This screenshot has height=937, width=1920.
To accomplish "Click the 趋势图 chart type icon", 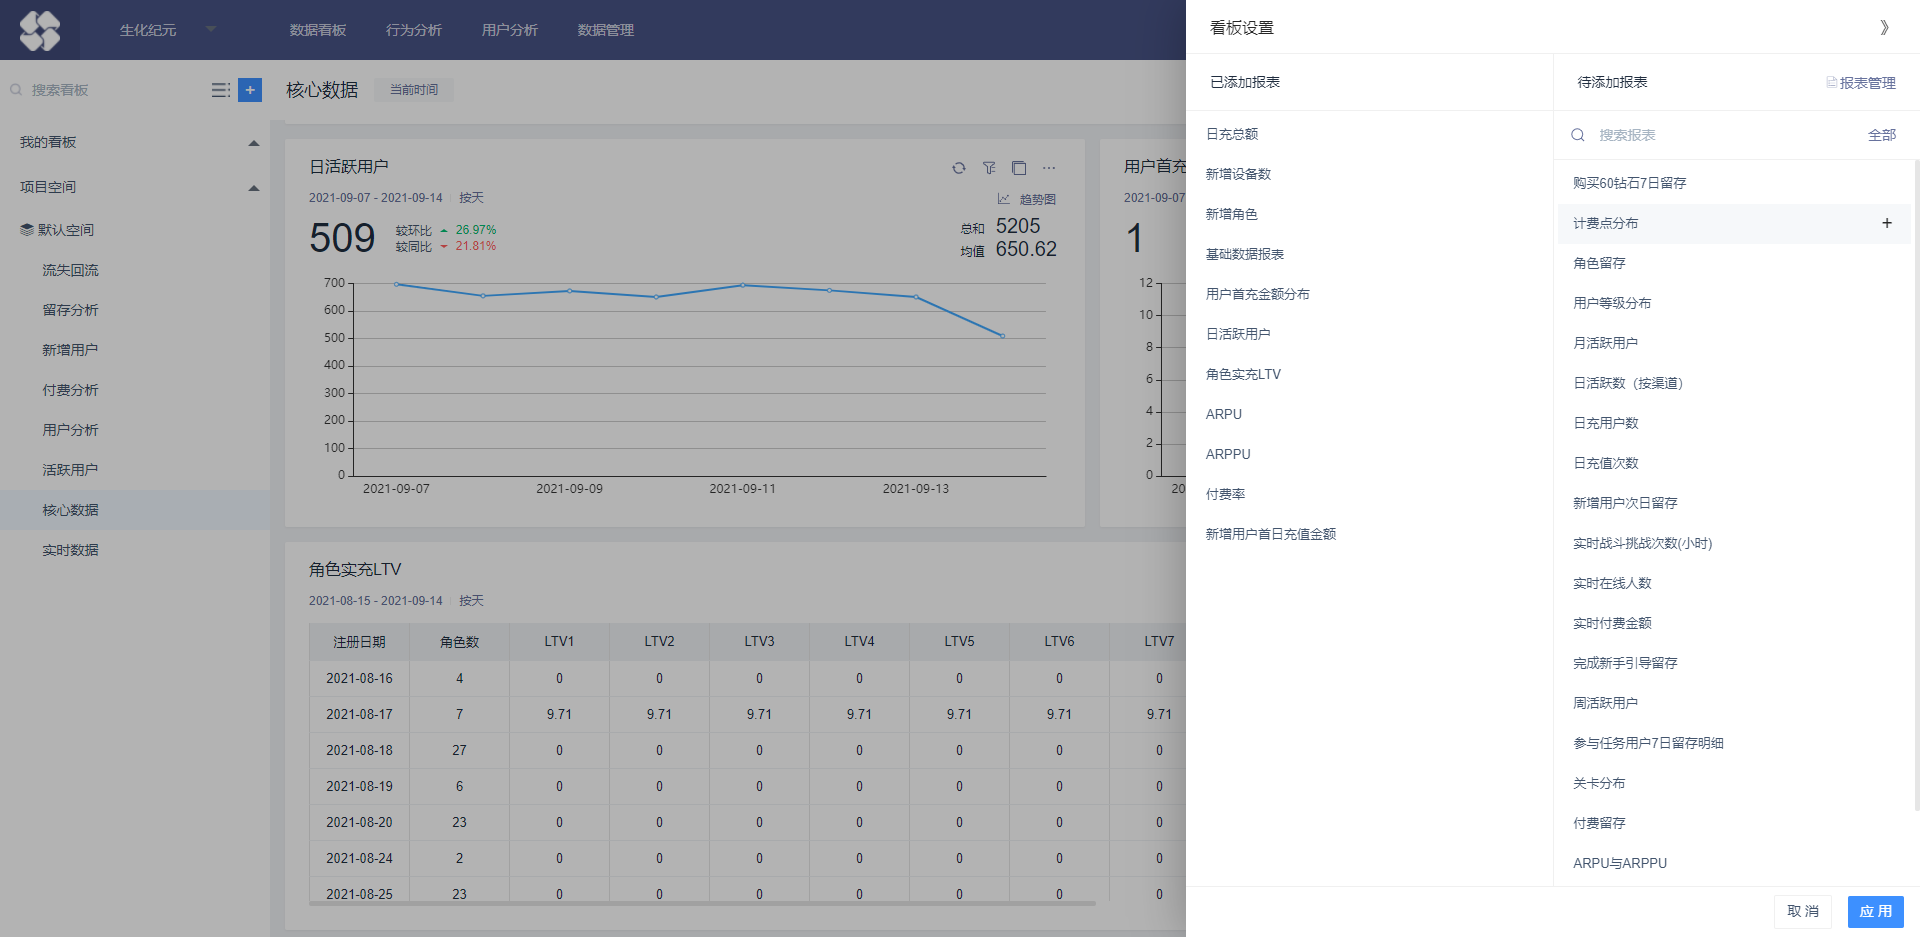I will click(x=1004, y=199).
